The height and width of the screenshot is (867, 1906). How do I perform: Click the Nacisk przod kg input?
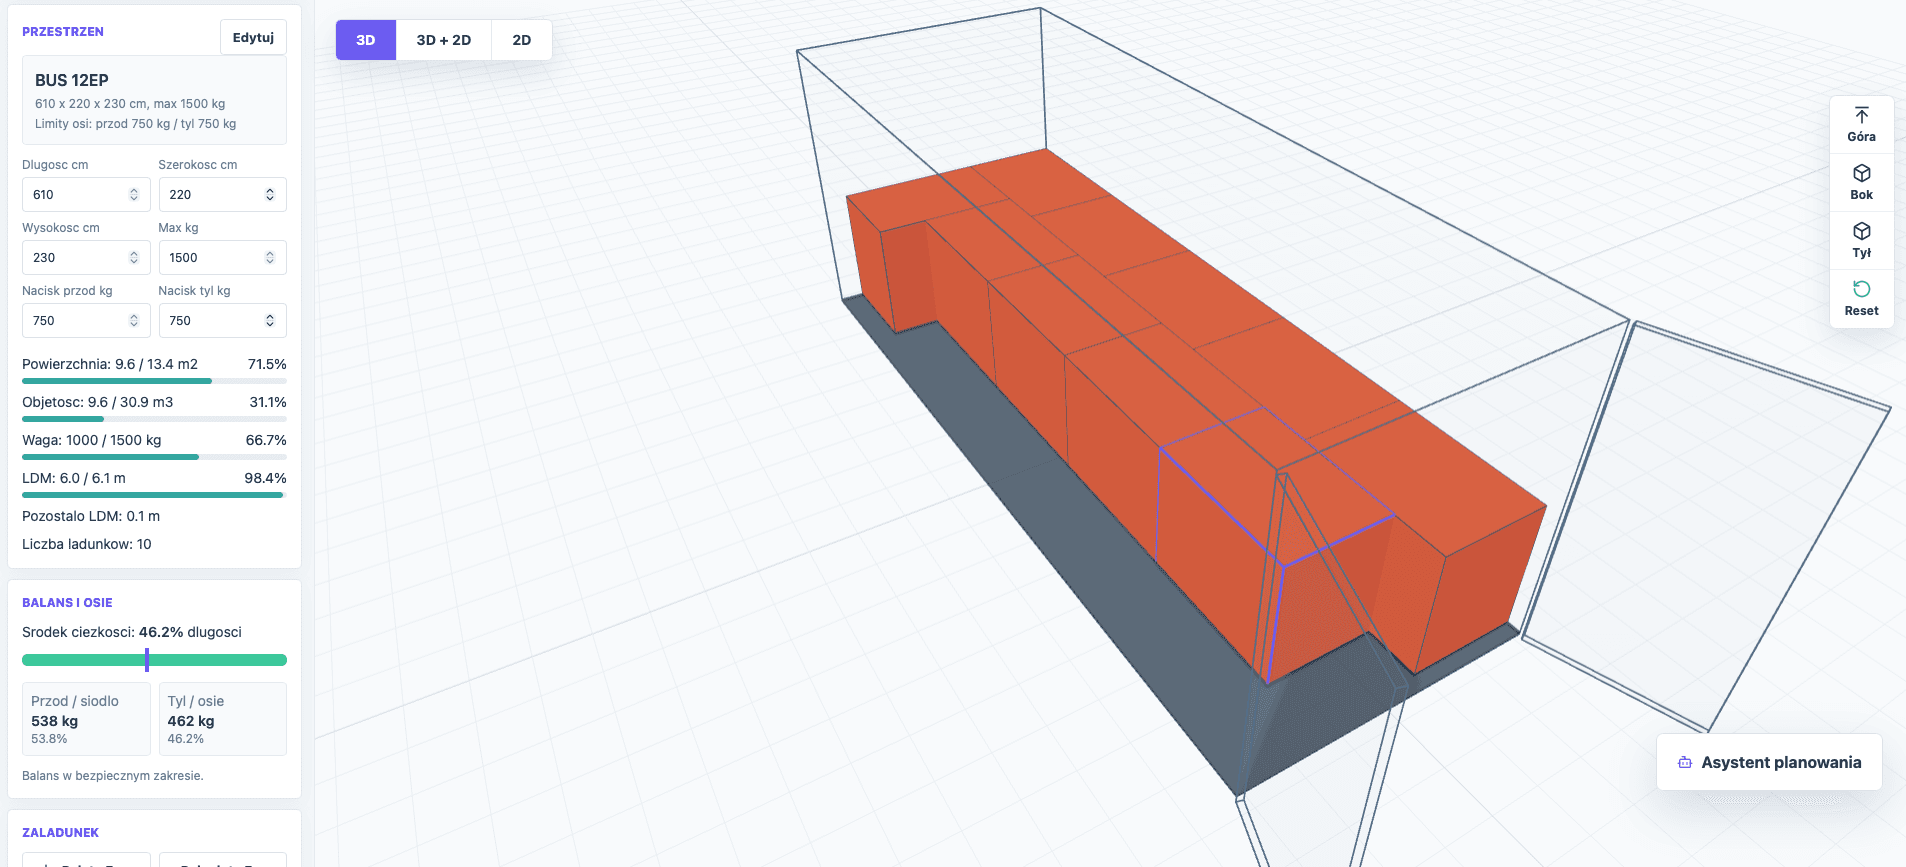pos(86,320)
